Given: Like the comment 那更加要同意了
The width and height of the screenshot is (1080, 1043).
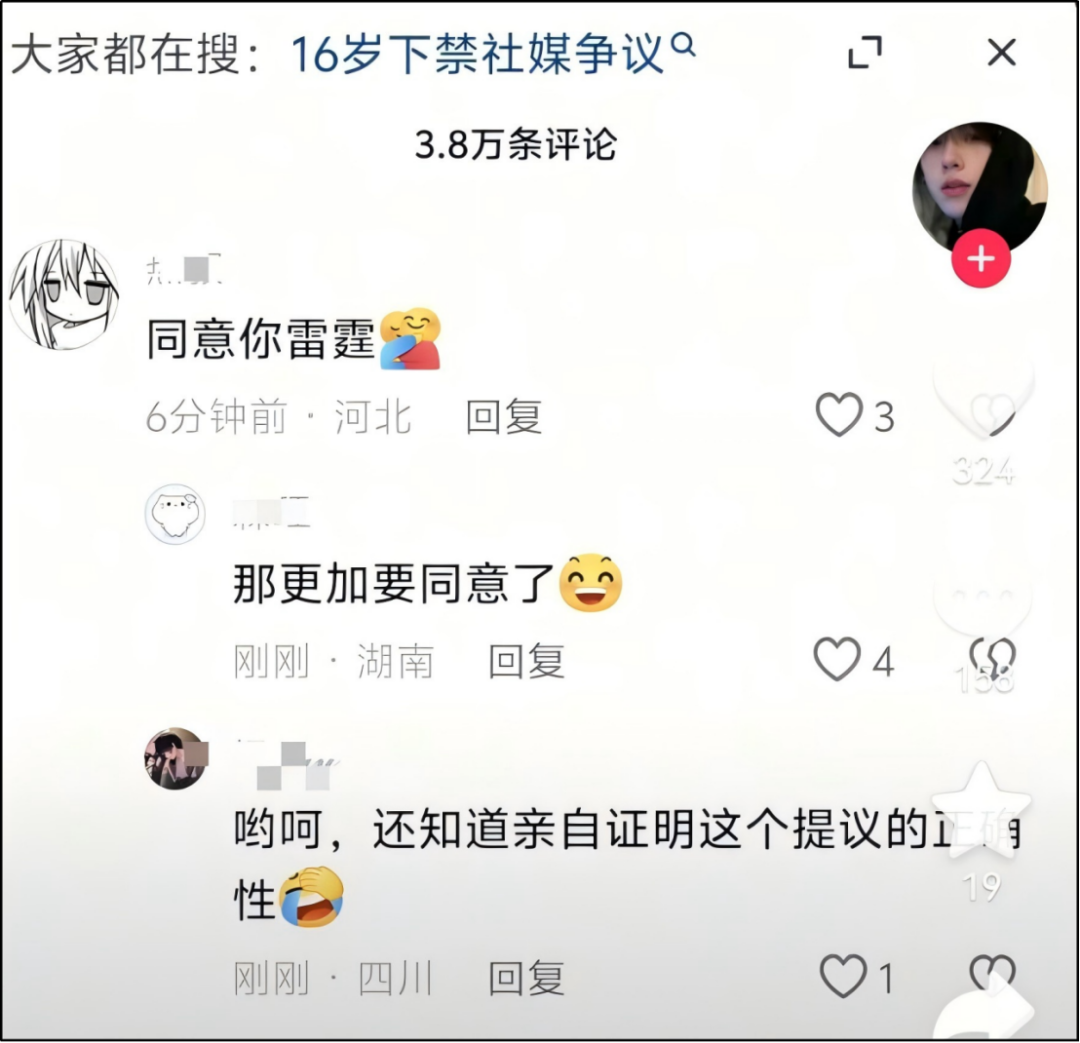Looking at the screenshot, I should click(x=837, y=659).
